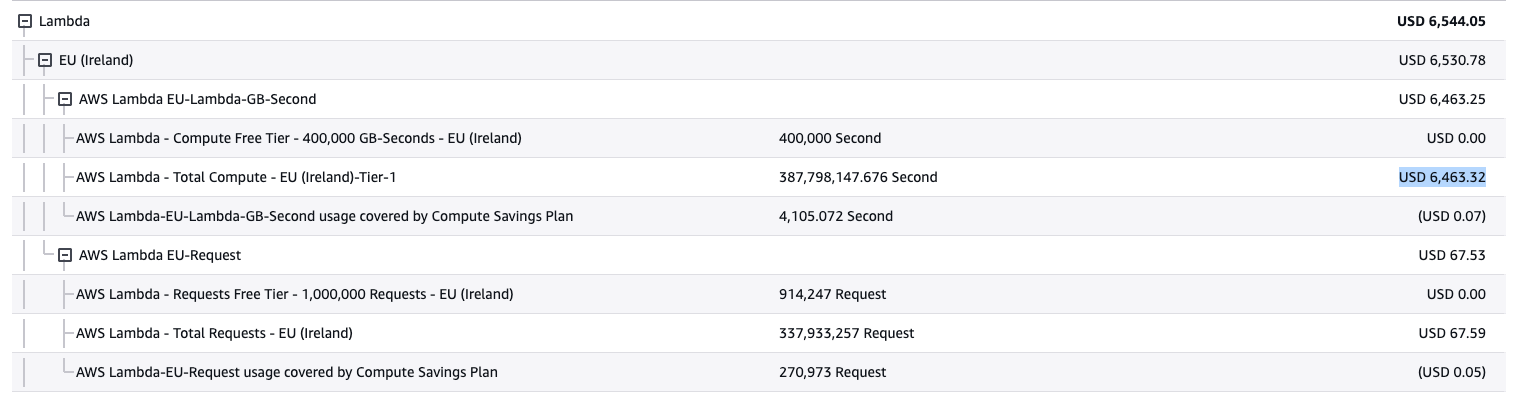
Task: Collapse AWS Lambda EU-Lambda-GB-Second group
Action: click(x=65, y=99)
